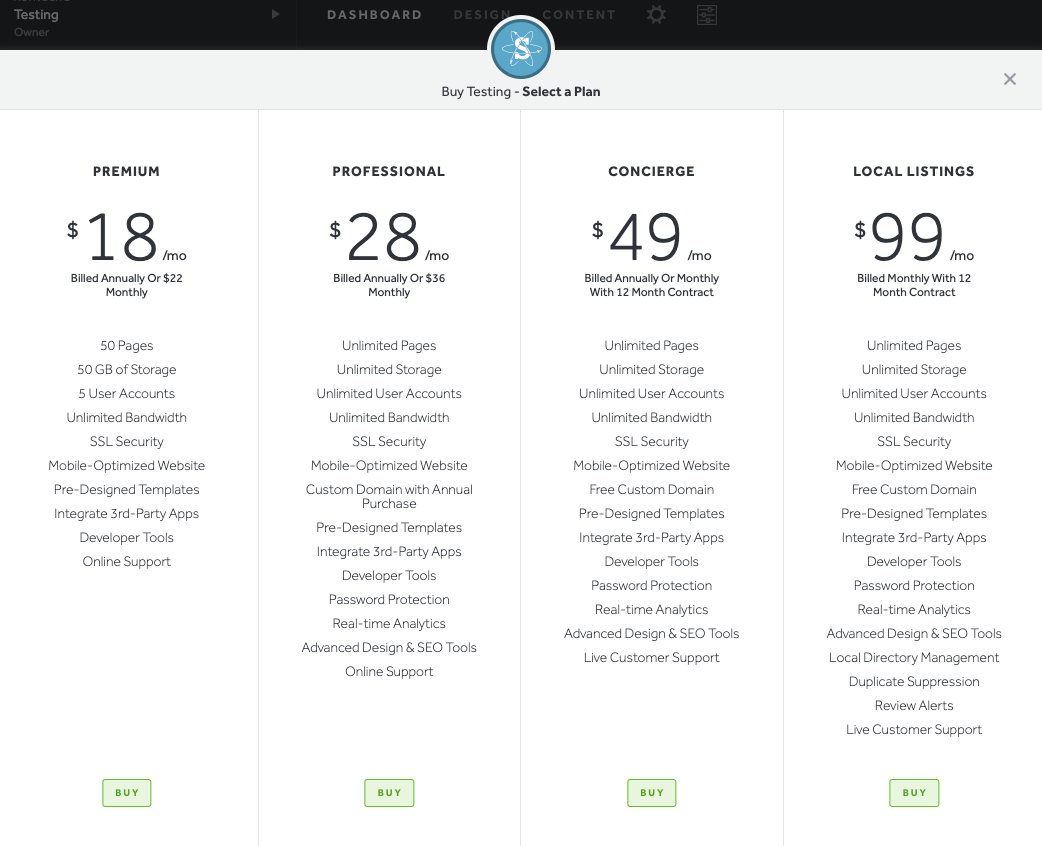Buy the Concierge plan
Image resolution: width=1042 pixels, height=846 pixels.
[652, 793]
